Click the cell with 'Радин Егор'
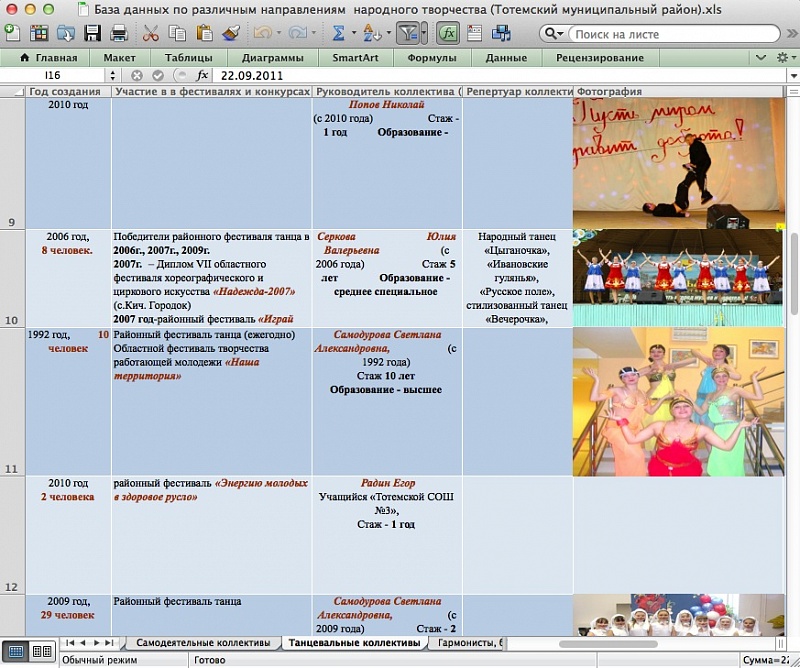The image size is (800, 668). 387,535
